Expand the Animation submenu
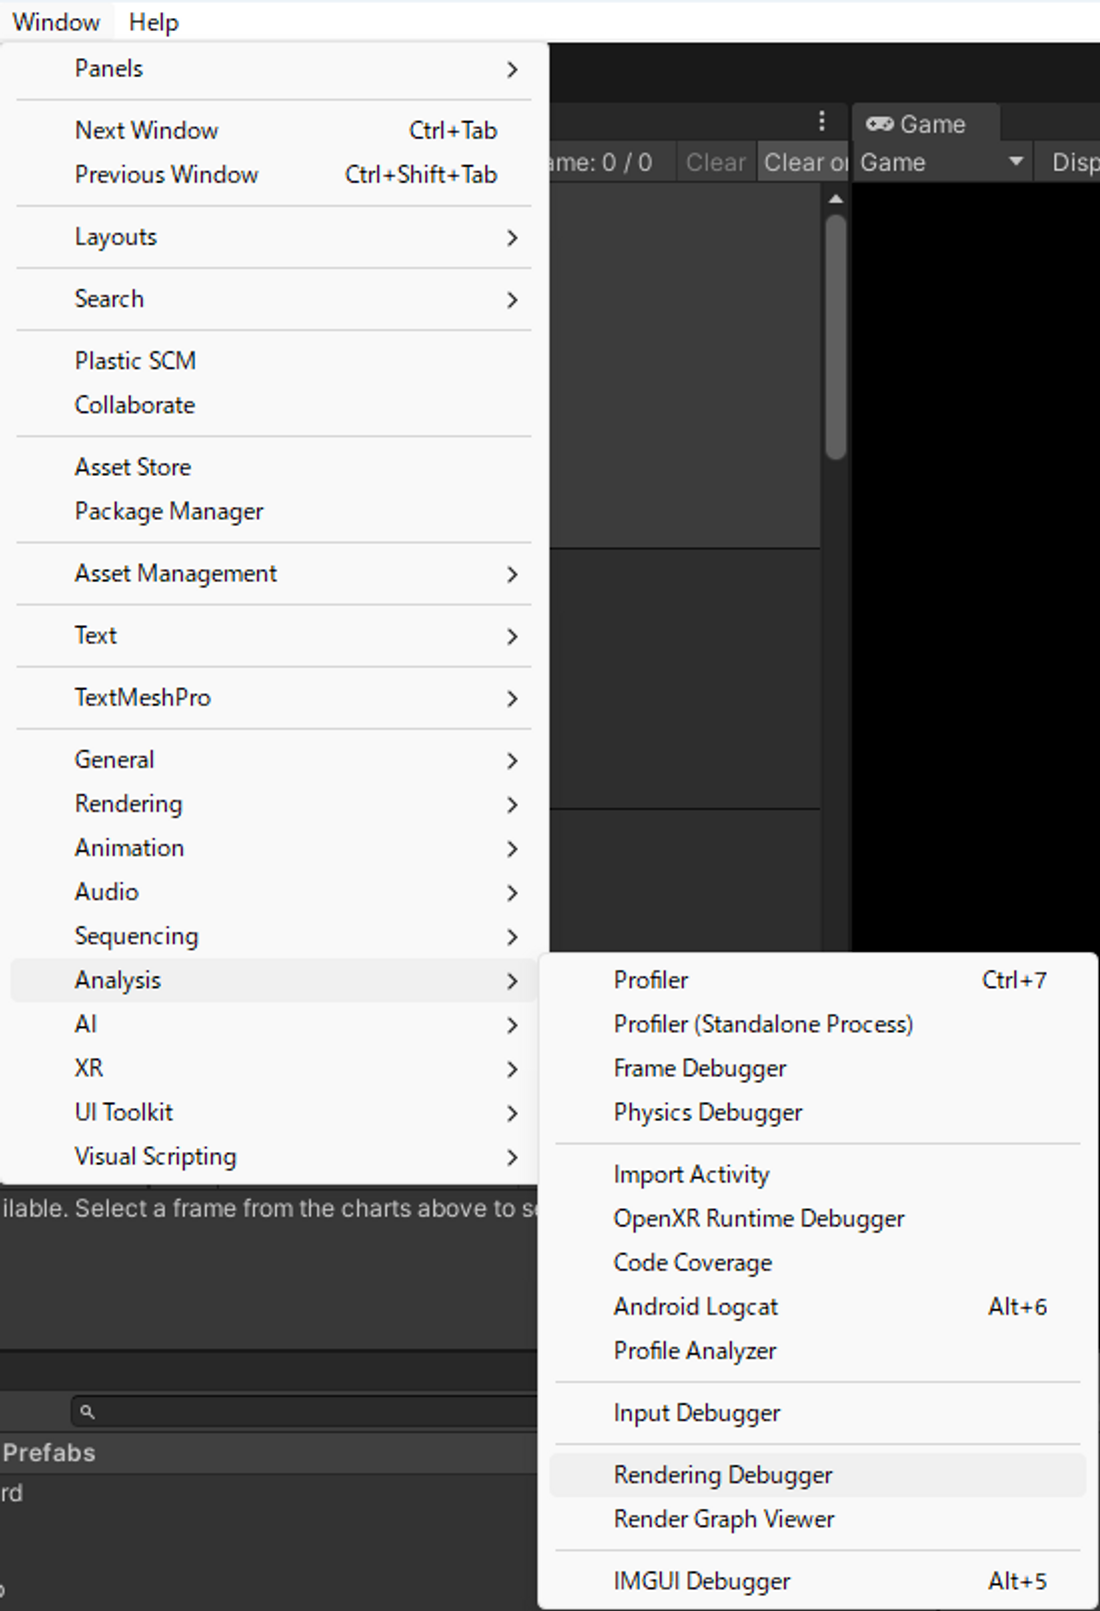The width and height of the screenshot is (1100, 1611). pos(274,848)
